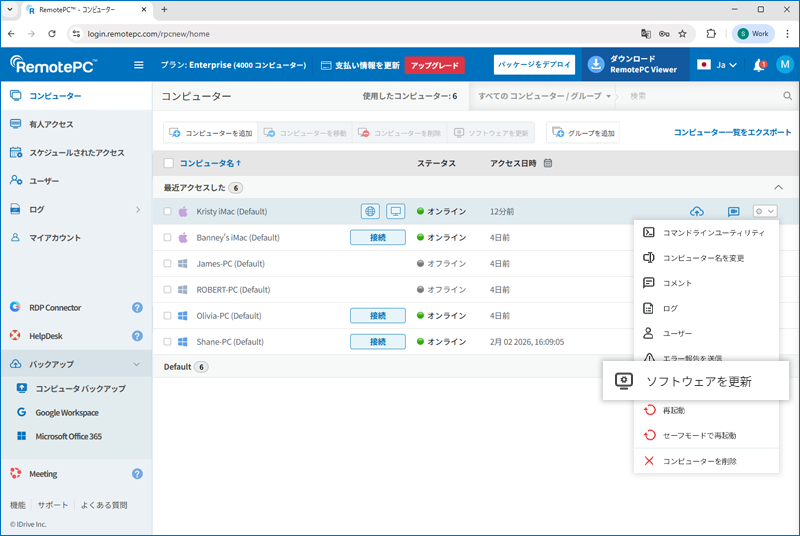The width and height of the screenshot is (800, 536).
Task: Open the Ja language dropdown
Action: point(718,65)
